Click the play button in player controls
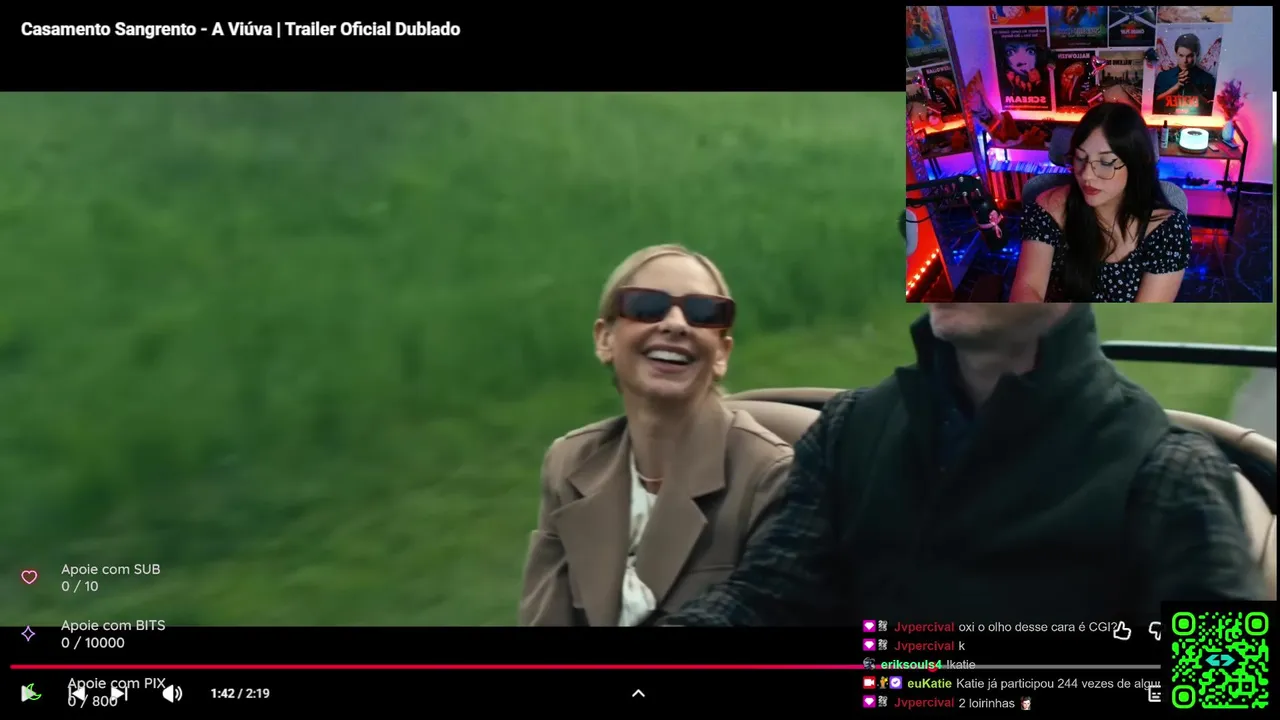Viewport: 1280px width, 720px height. tap(31, 692)
